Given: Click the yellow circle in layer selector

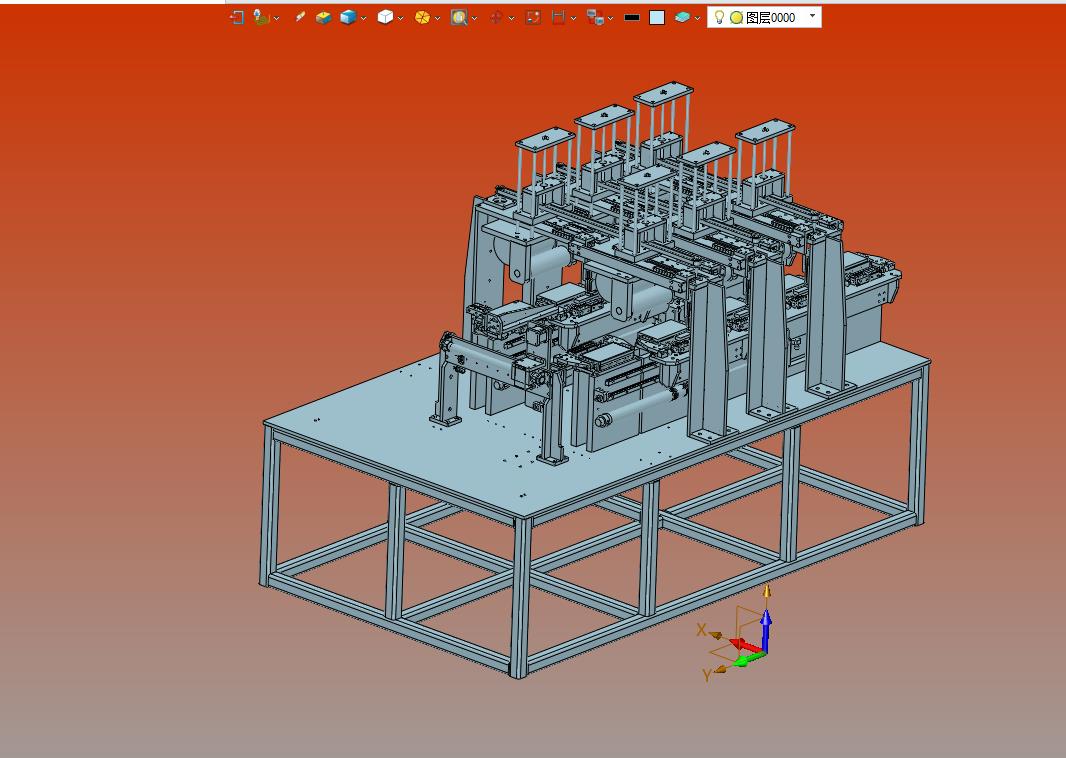Looking at the screenshot, I should coord(736,18).
